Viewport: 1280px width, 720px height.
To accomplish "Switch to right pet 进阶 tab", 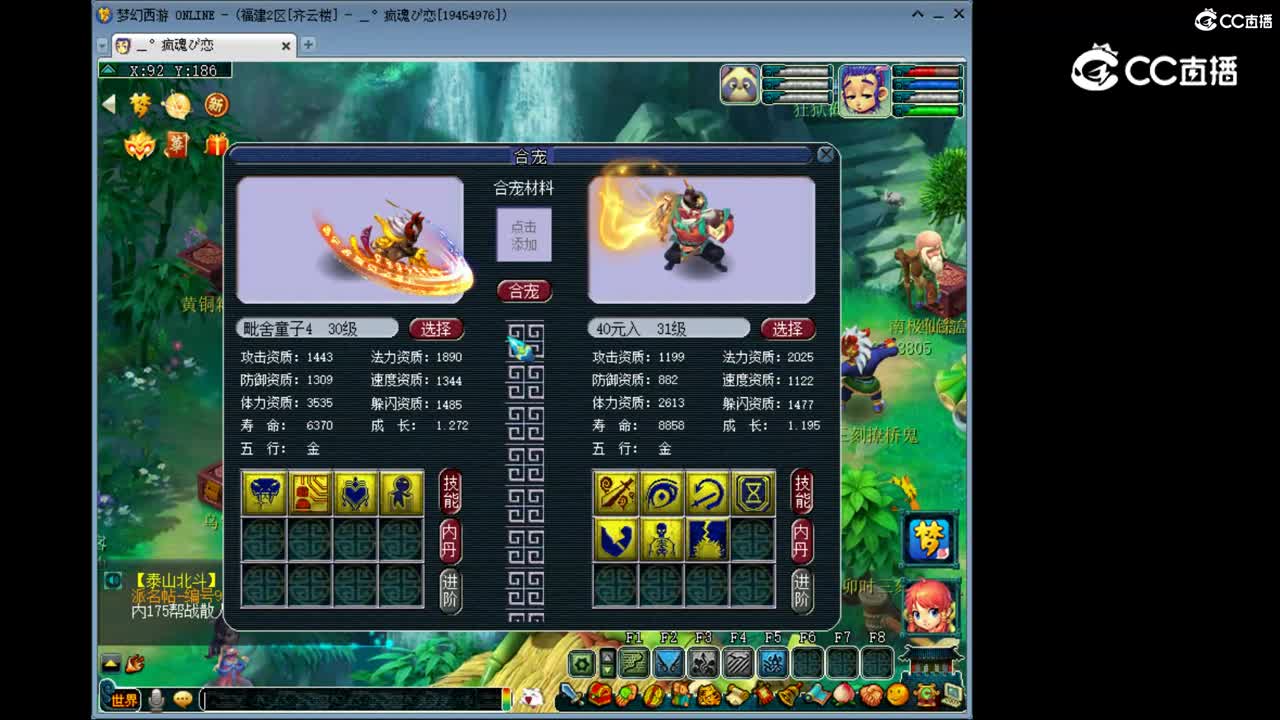I will click(x=802, y=590).
